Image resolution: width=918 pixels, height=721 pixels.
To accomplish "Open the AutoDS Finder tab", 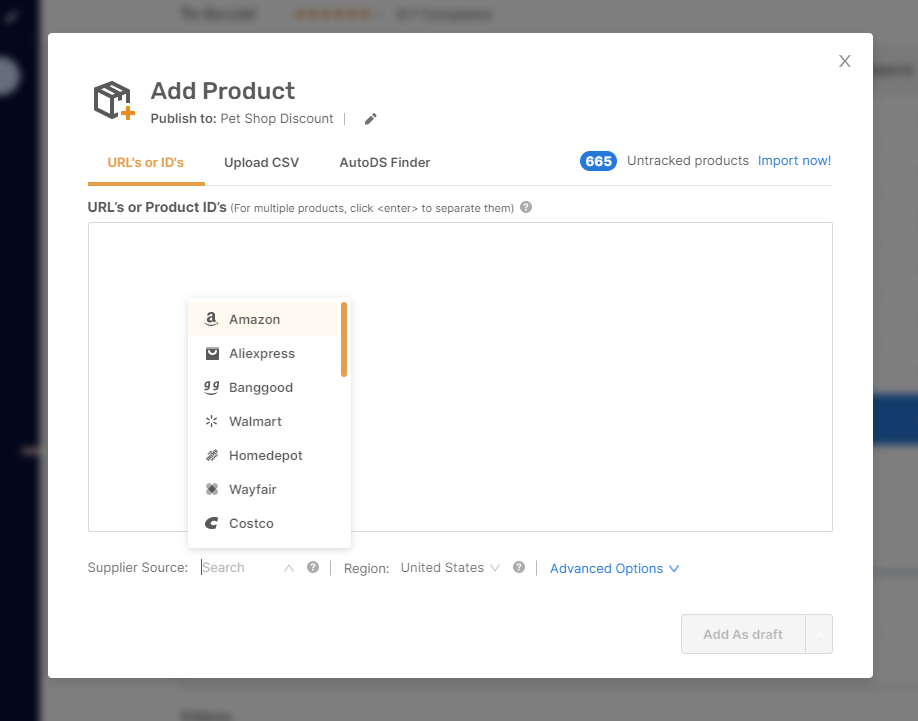I will 385,163.
